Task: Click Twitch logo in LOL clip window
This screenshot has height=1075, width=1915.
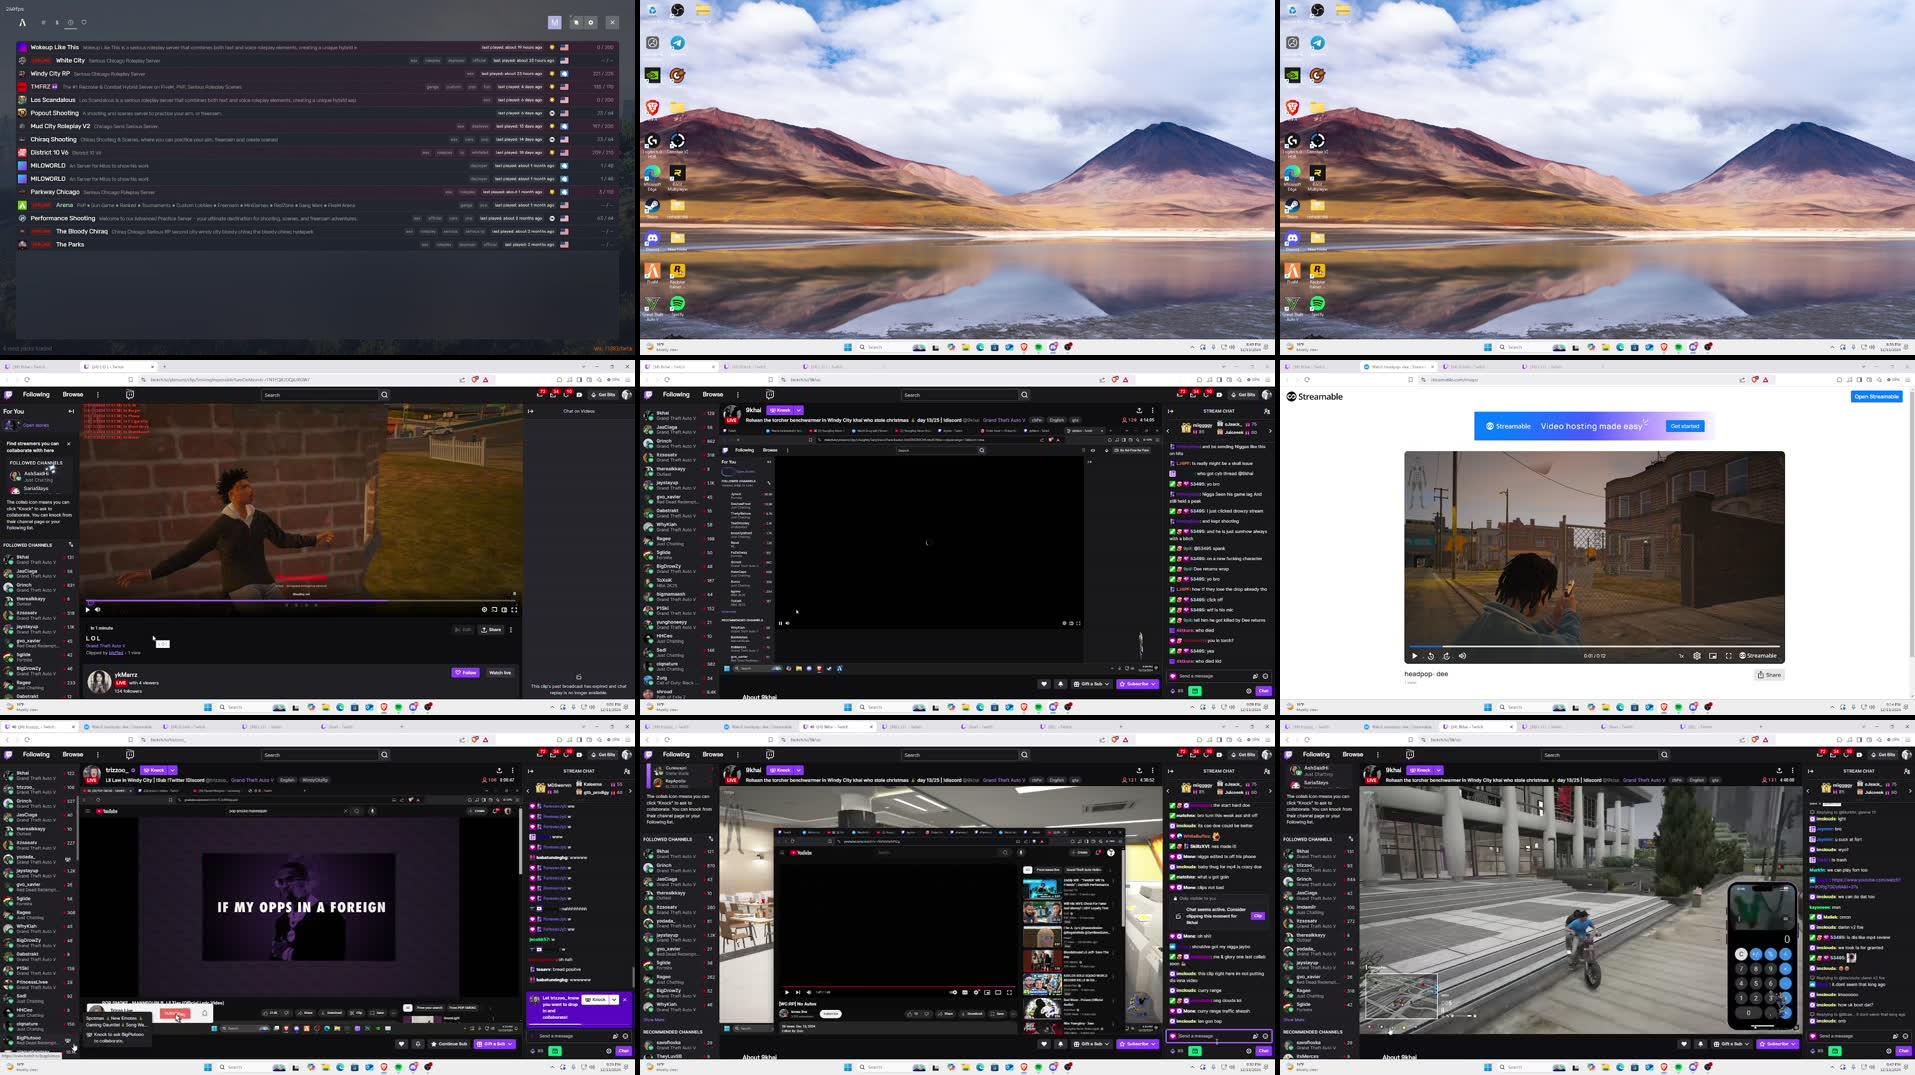Action: pyautogui.click(x=9, y=395)
